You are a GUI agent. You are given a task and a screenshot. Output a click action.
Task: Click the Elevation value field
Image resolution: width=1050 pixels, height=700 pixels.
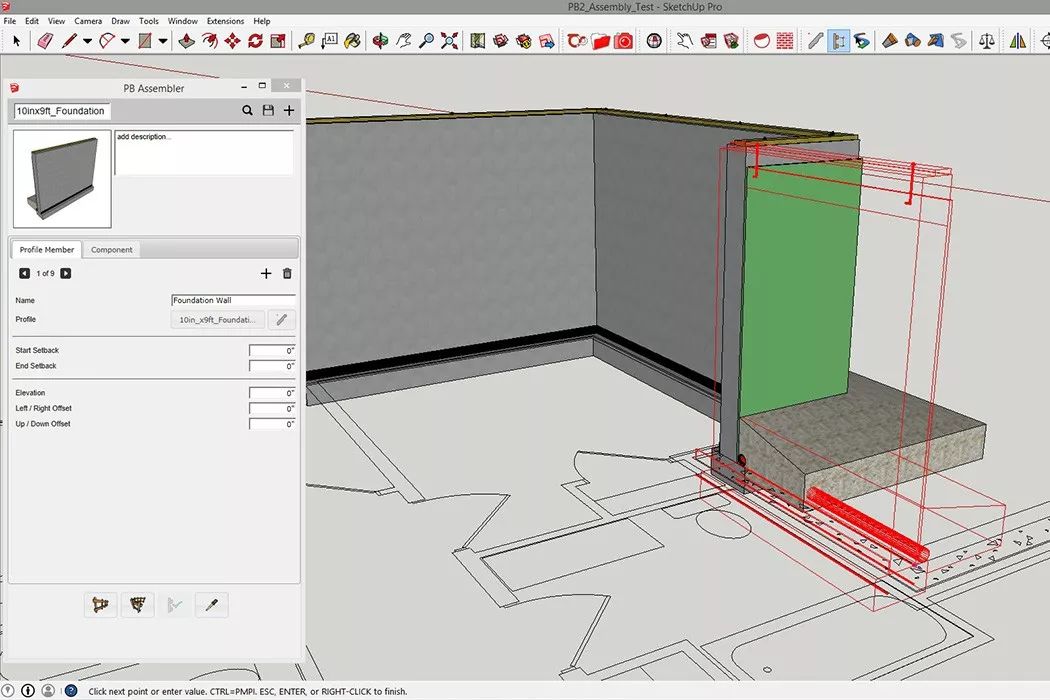pyautogui.click(x=272, y=394)
